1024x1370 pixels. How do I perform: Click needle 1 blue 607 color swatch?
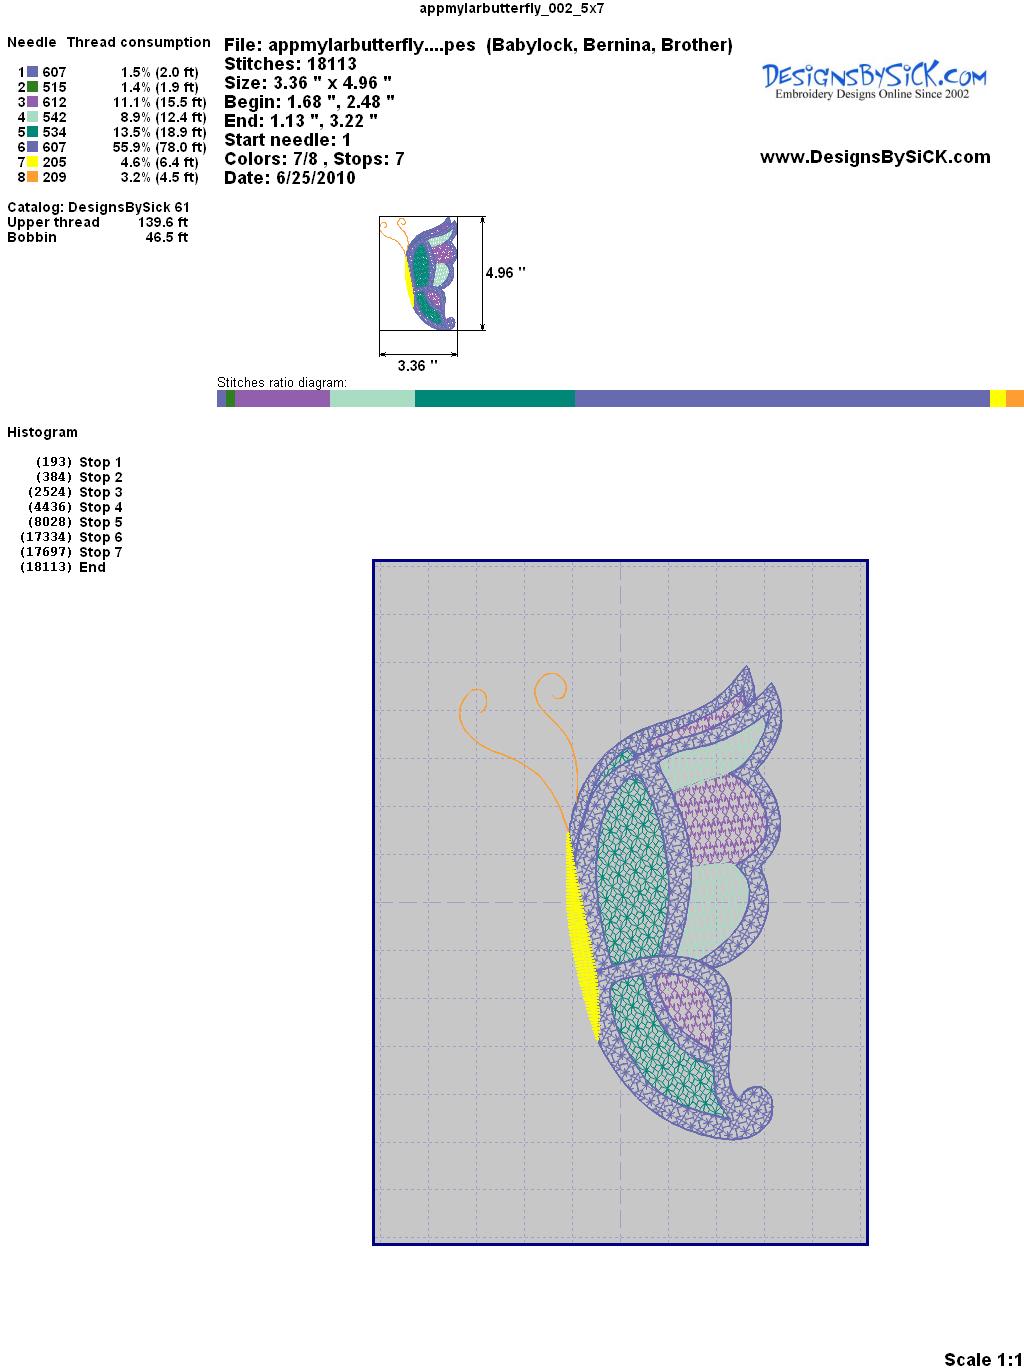(33, 72)
